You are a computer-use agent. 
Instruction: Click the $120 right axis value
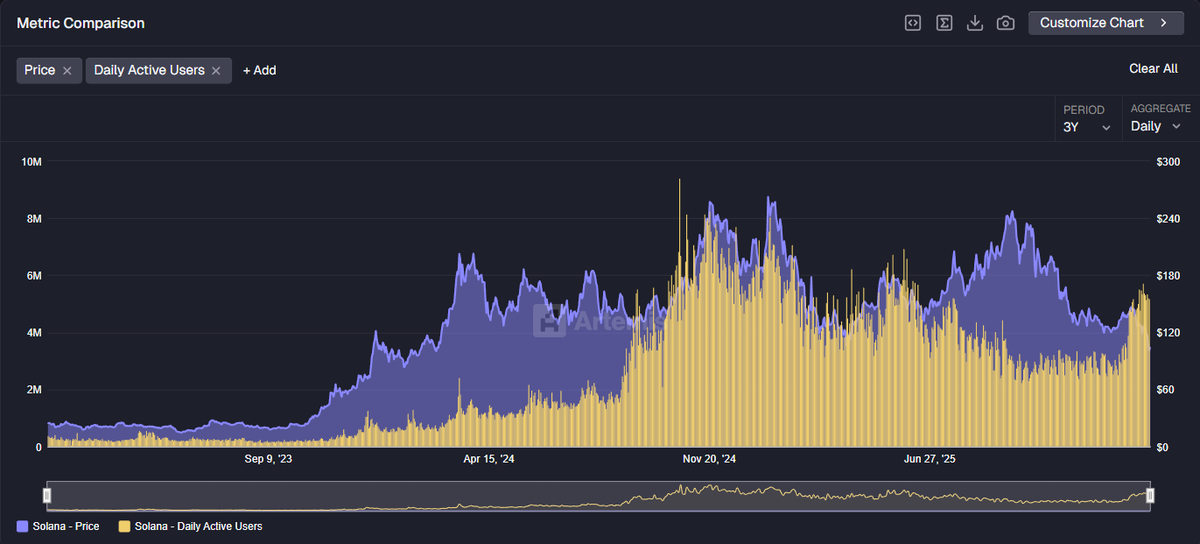(x=1168, y=333)
